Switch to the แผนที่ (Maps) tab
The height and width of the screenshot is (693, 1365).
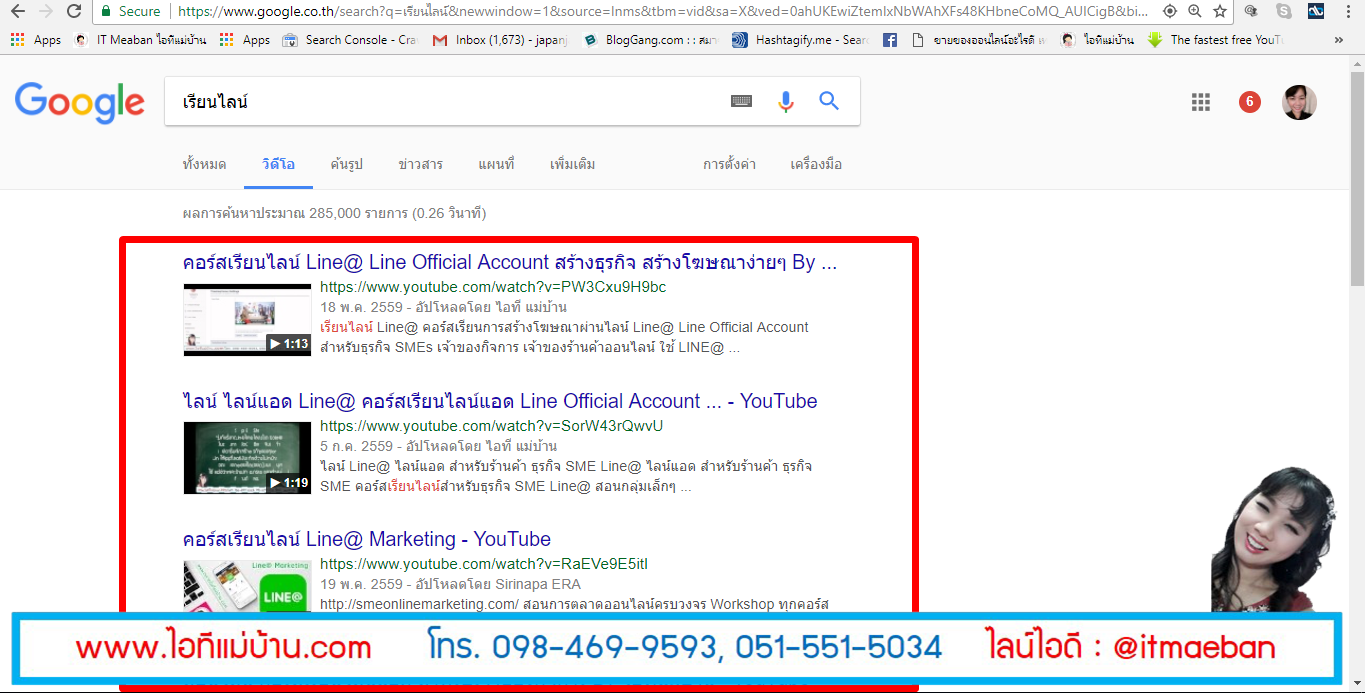496,164
